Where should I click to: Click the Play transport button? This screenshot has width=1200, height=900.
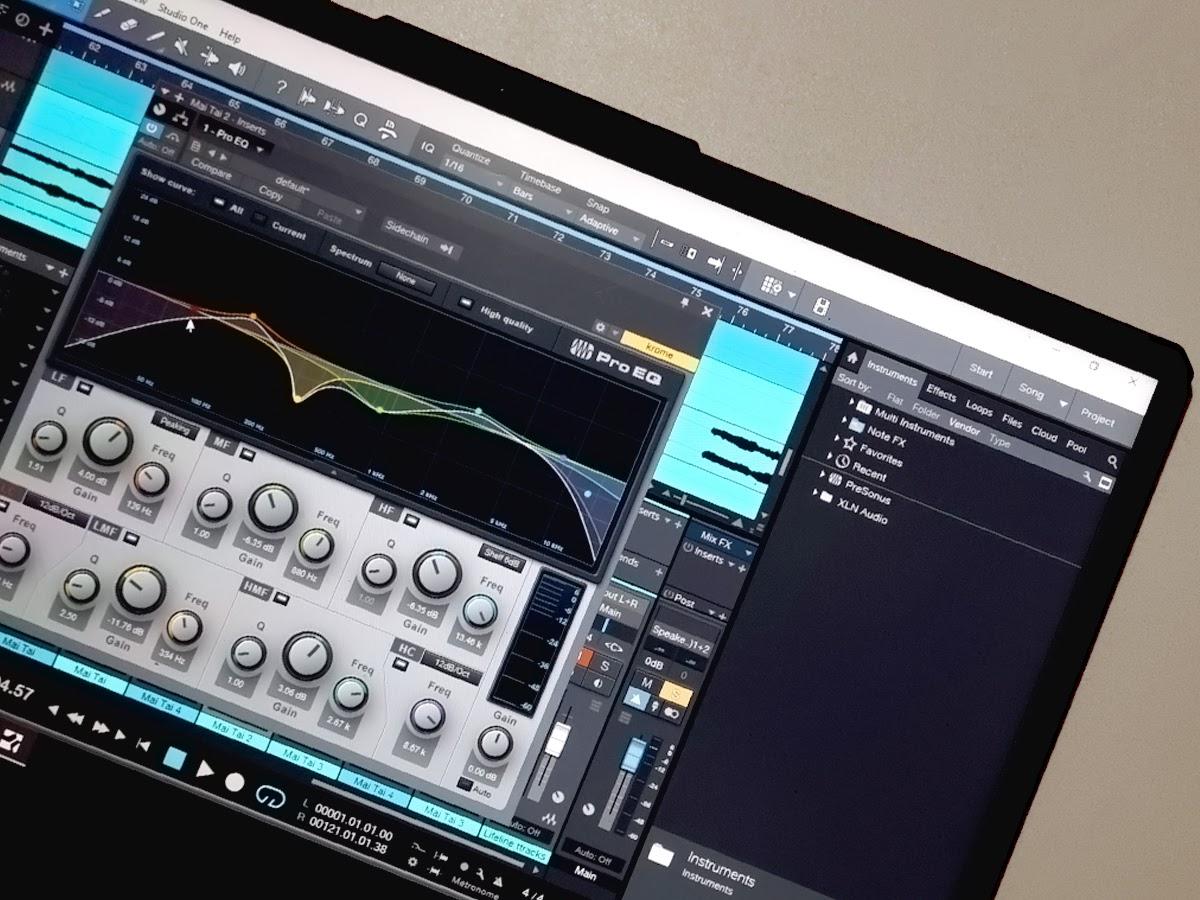pos(205,770)
